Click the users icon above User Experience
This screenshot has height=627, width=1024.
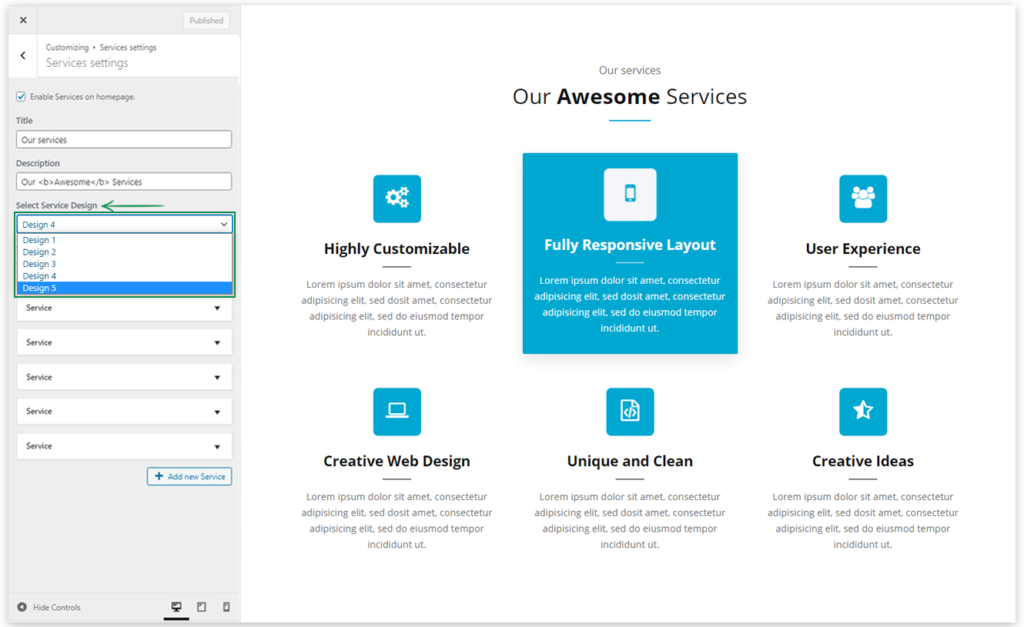coord(863,199)
